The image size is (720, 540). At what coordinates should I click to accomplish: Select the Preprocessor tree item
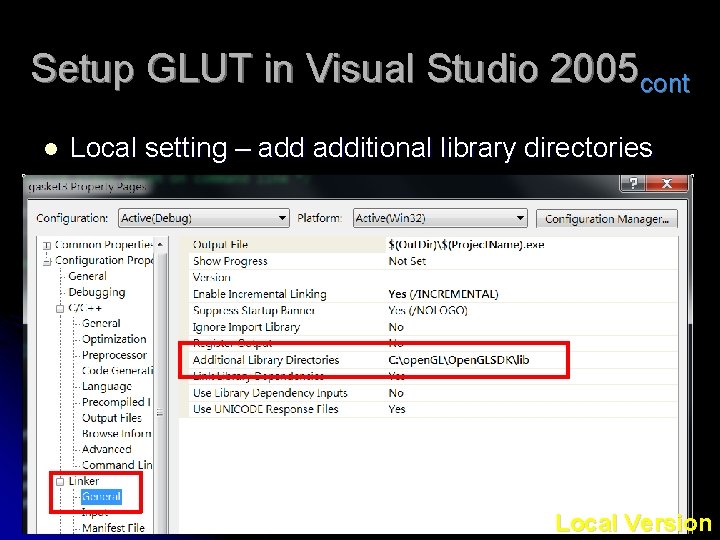114,355
